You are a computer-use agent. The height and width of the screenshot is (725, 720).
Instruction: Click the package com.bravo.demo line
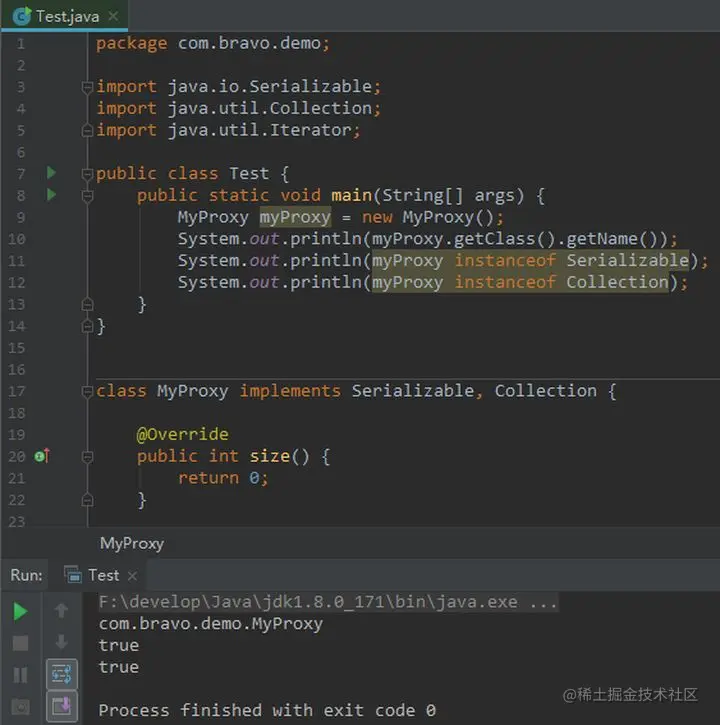[213, 43]
